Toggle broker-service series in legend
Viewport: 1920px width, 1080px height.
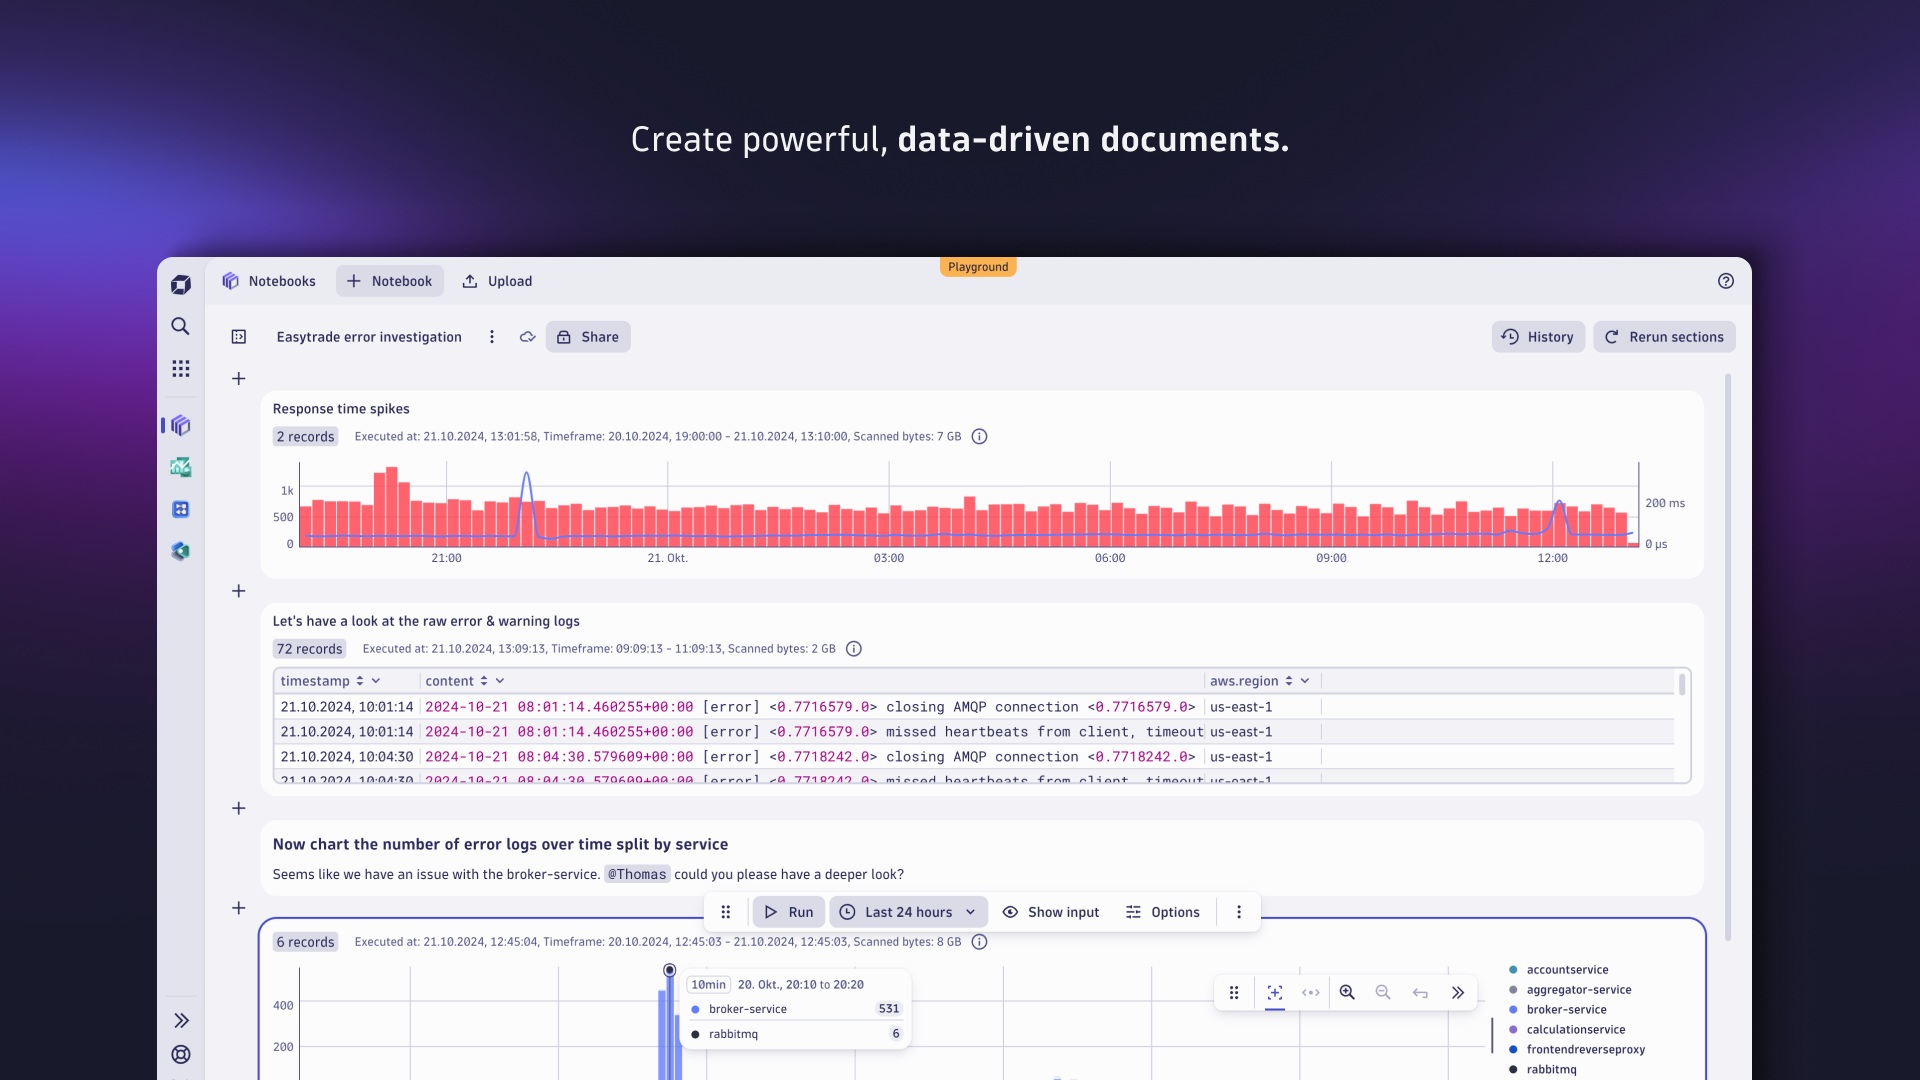pyautogui.click(x=1557, y=1010)
